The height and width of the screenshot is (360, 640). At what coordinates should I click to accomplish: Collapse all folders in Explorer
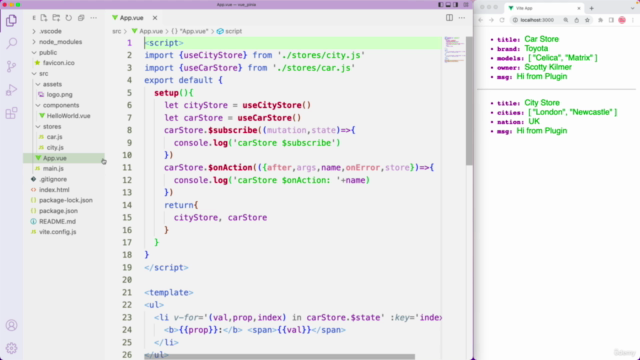pyautogui.click(x=81, y=18)
